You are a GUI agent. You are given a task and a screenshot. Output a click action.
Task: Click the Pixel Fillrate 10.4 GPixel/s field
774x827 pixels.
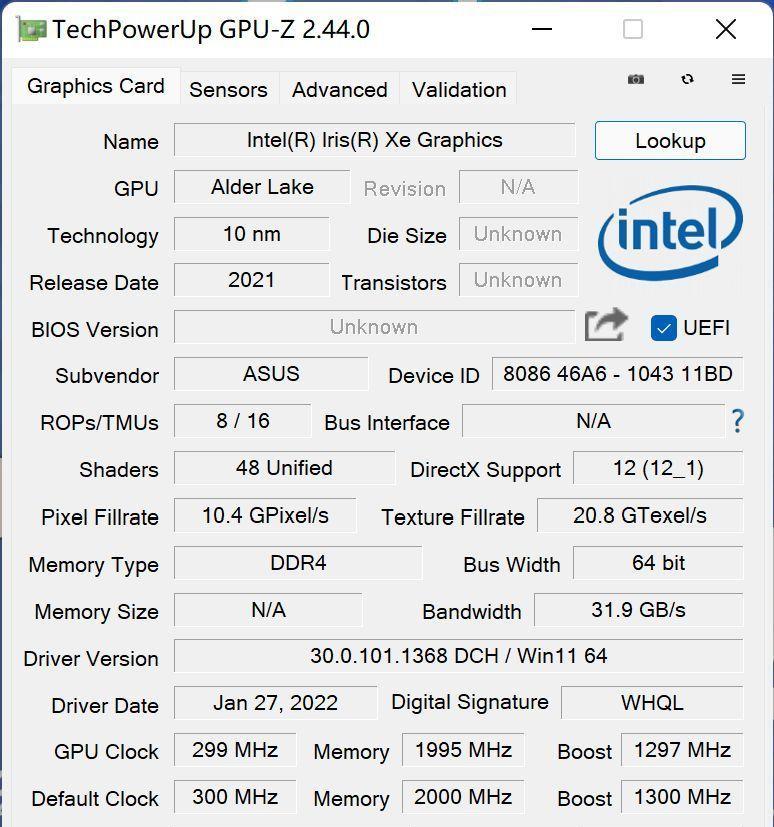[265, 515]
